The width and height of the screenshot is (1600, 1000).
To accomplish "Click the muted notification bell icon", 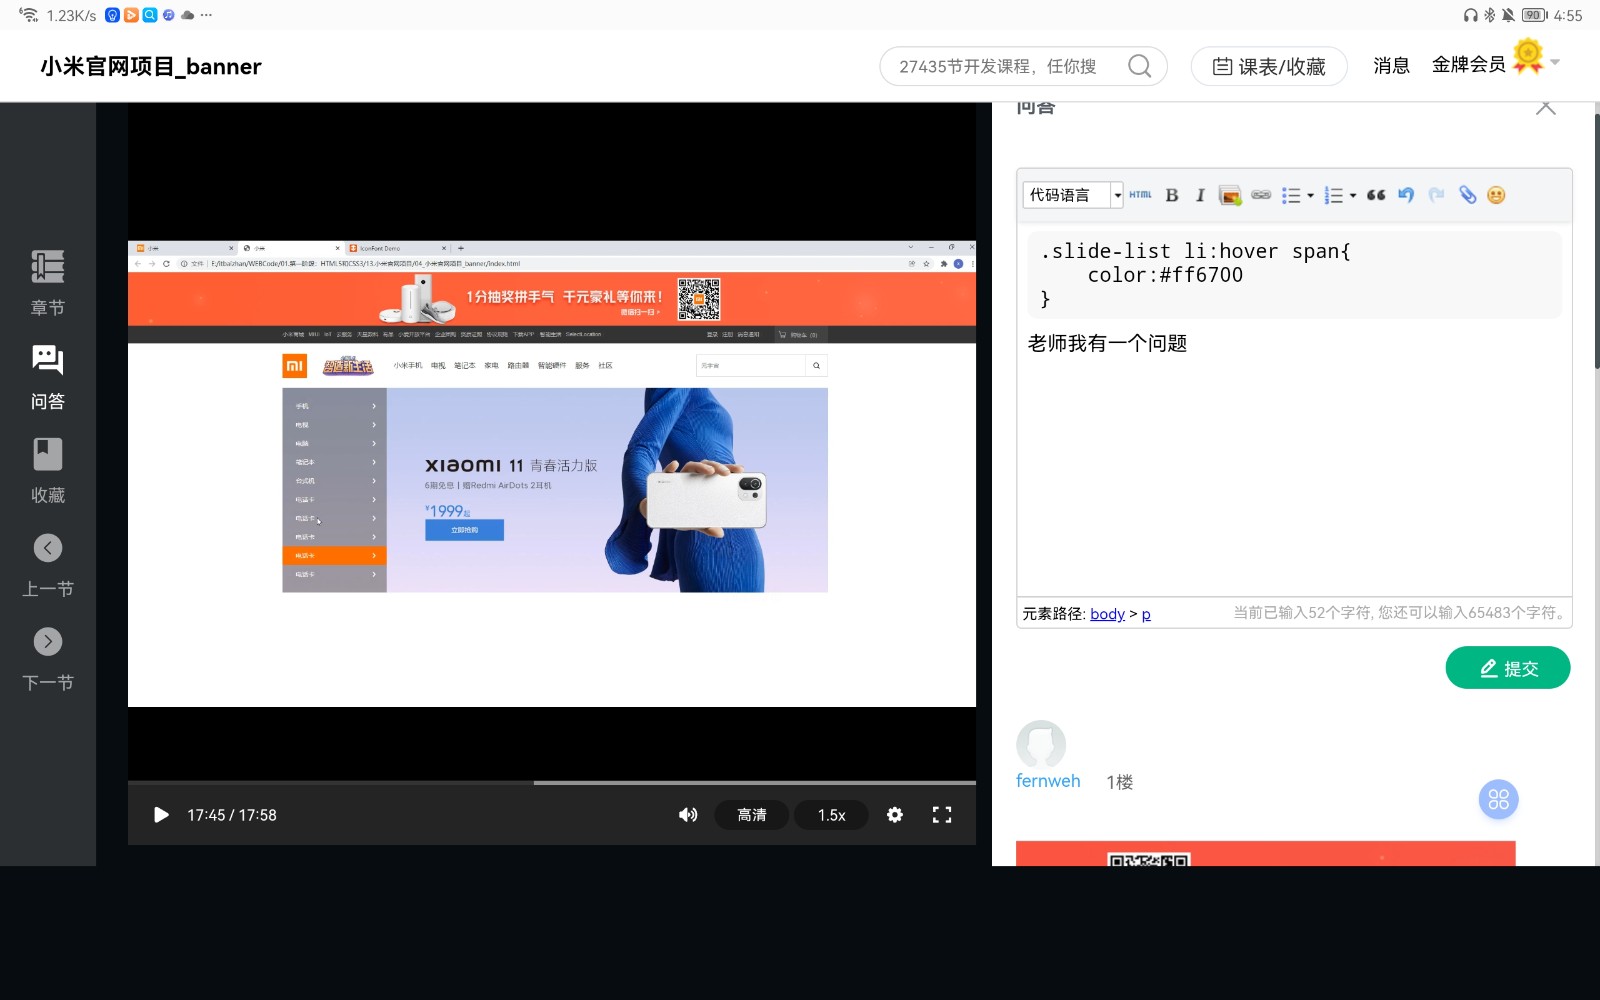I will tap(1508, 15).
